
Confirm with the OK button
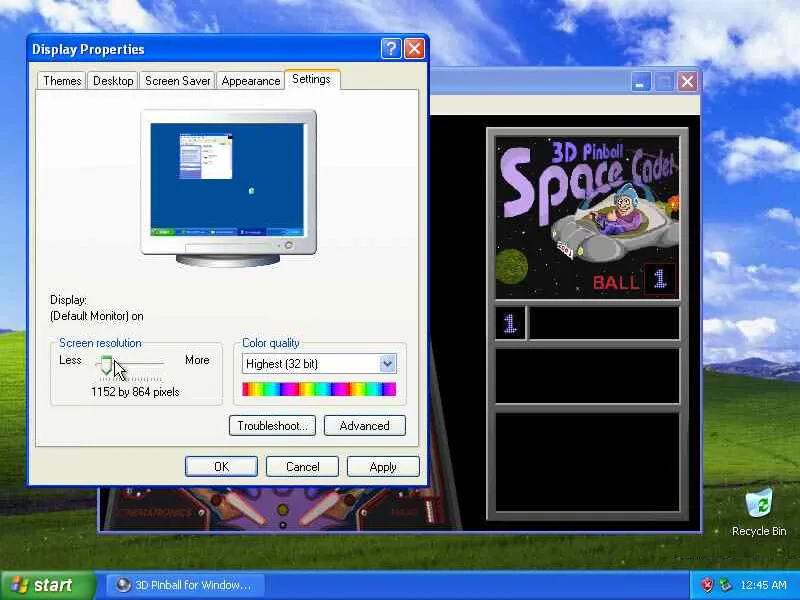point(221,467)
